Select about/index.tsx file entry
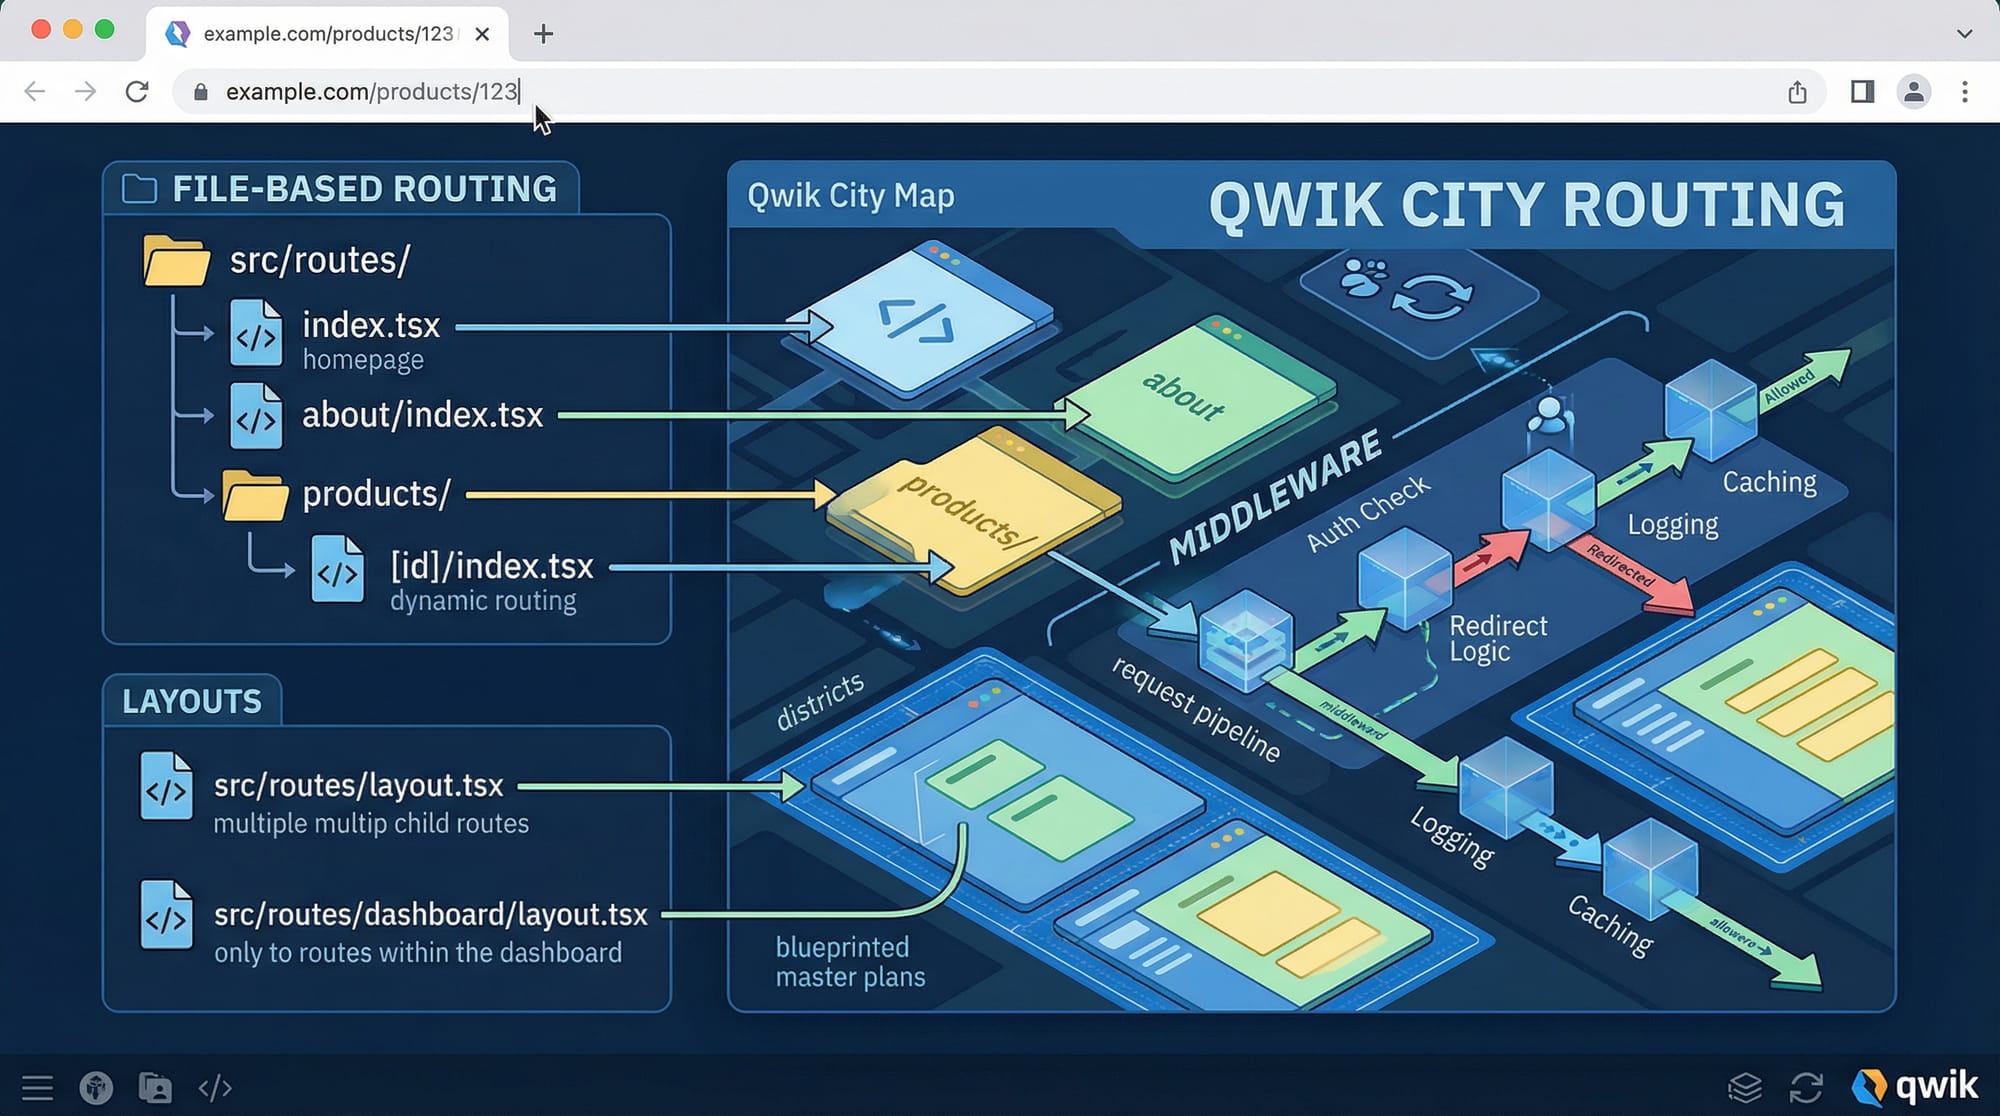 tap(422, 415)
